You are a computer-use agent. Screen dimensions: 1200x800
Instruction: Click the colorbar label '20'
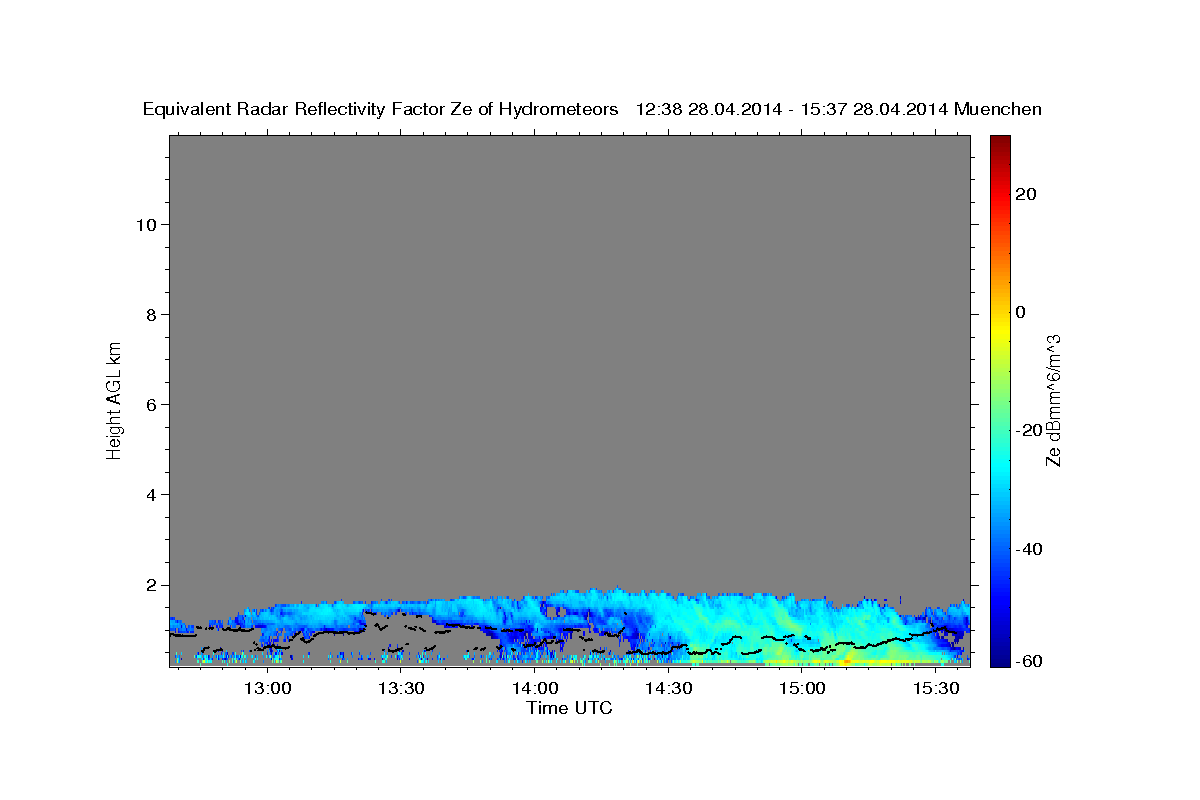pos(1026,194)
